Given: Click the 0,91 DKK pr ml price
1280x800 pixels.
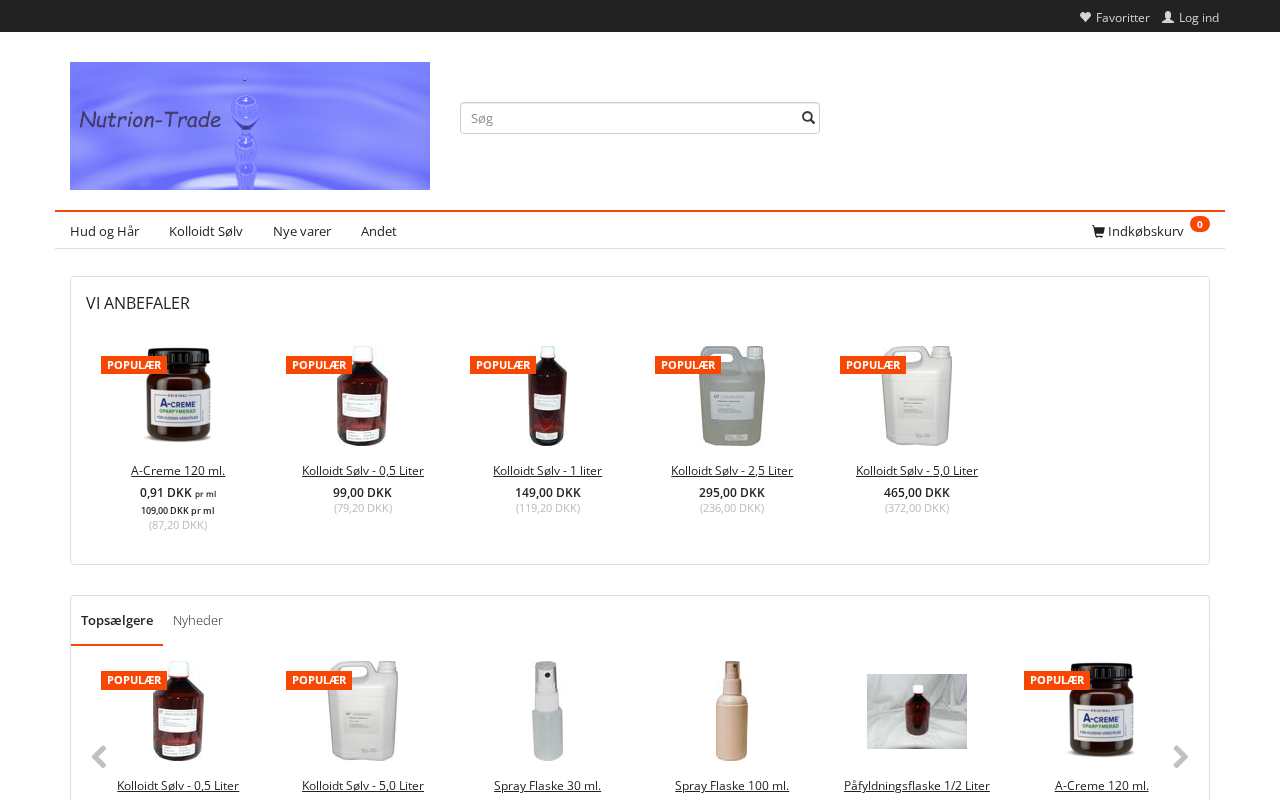Looking at the screenshot, I should pos(178,493).
